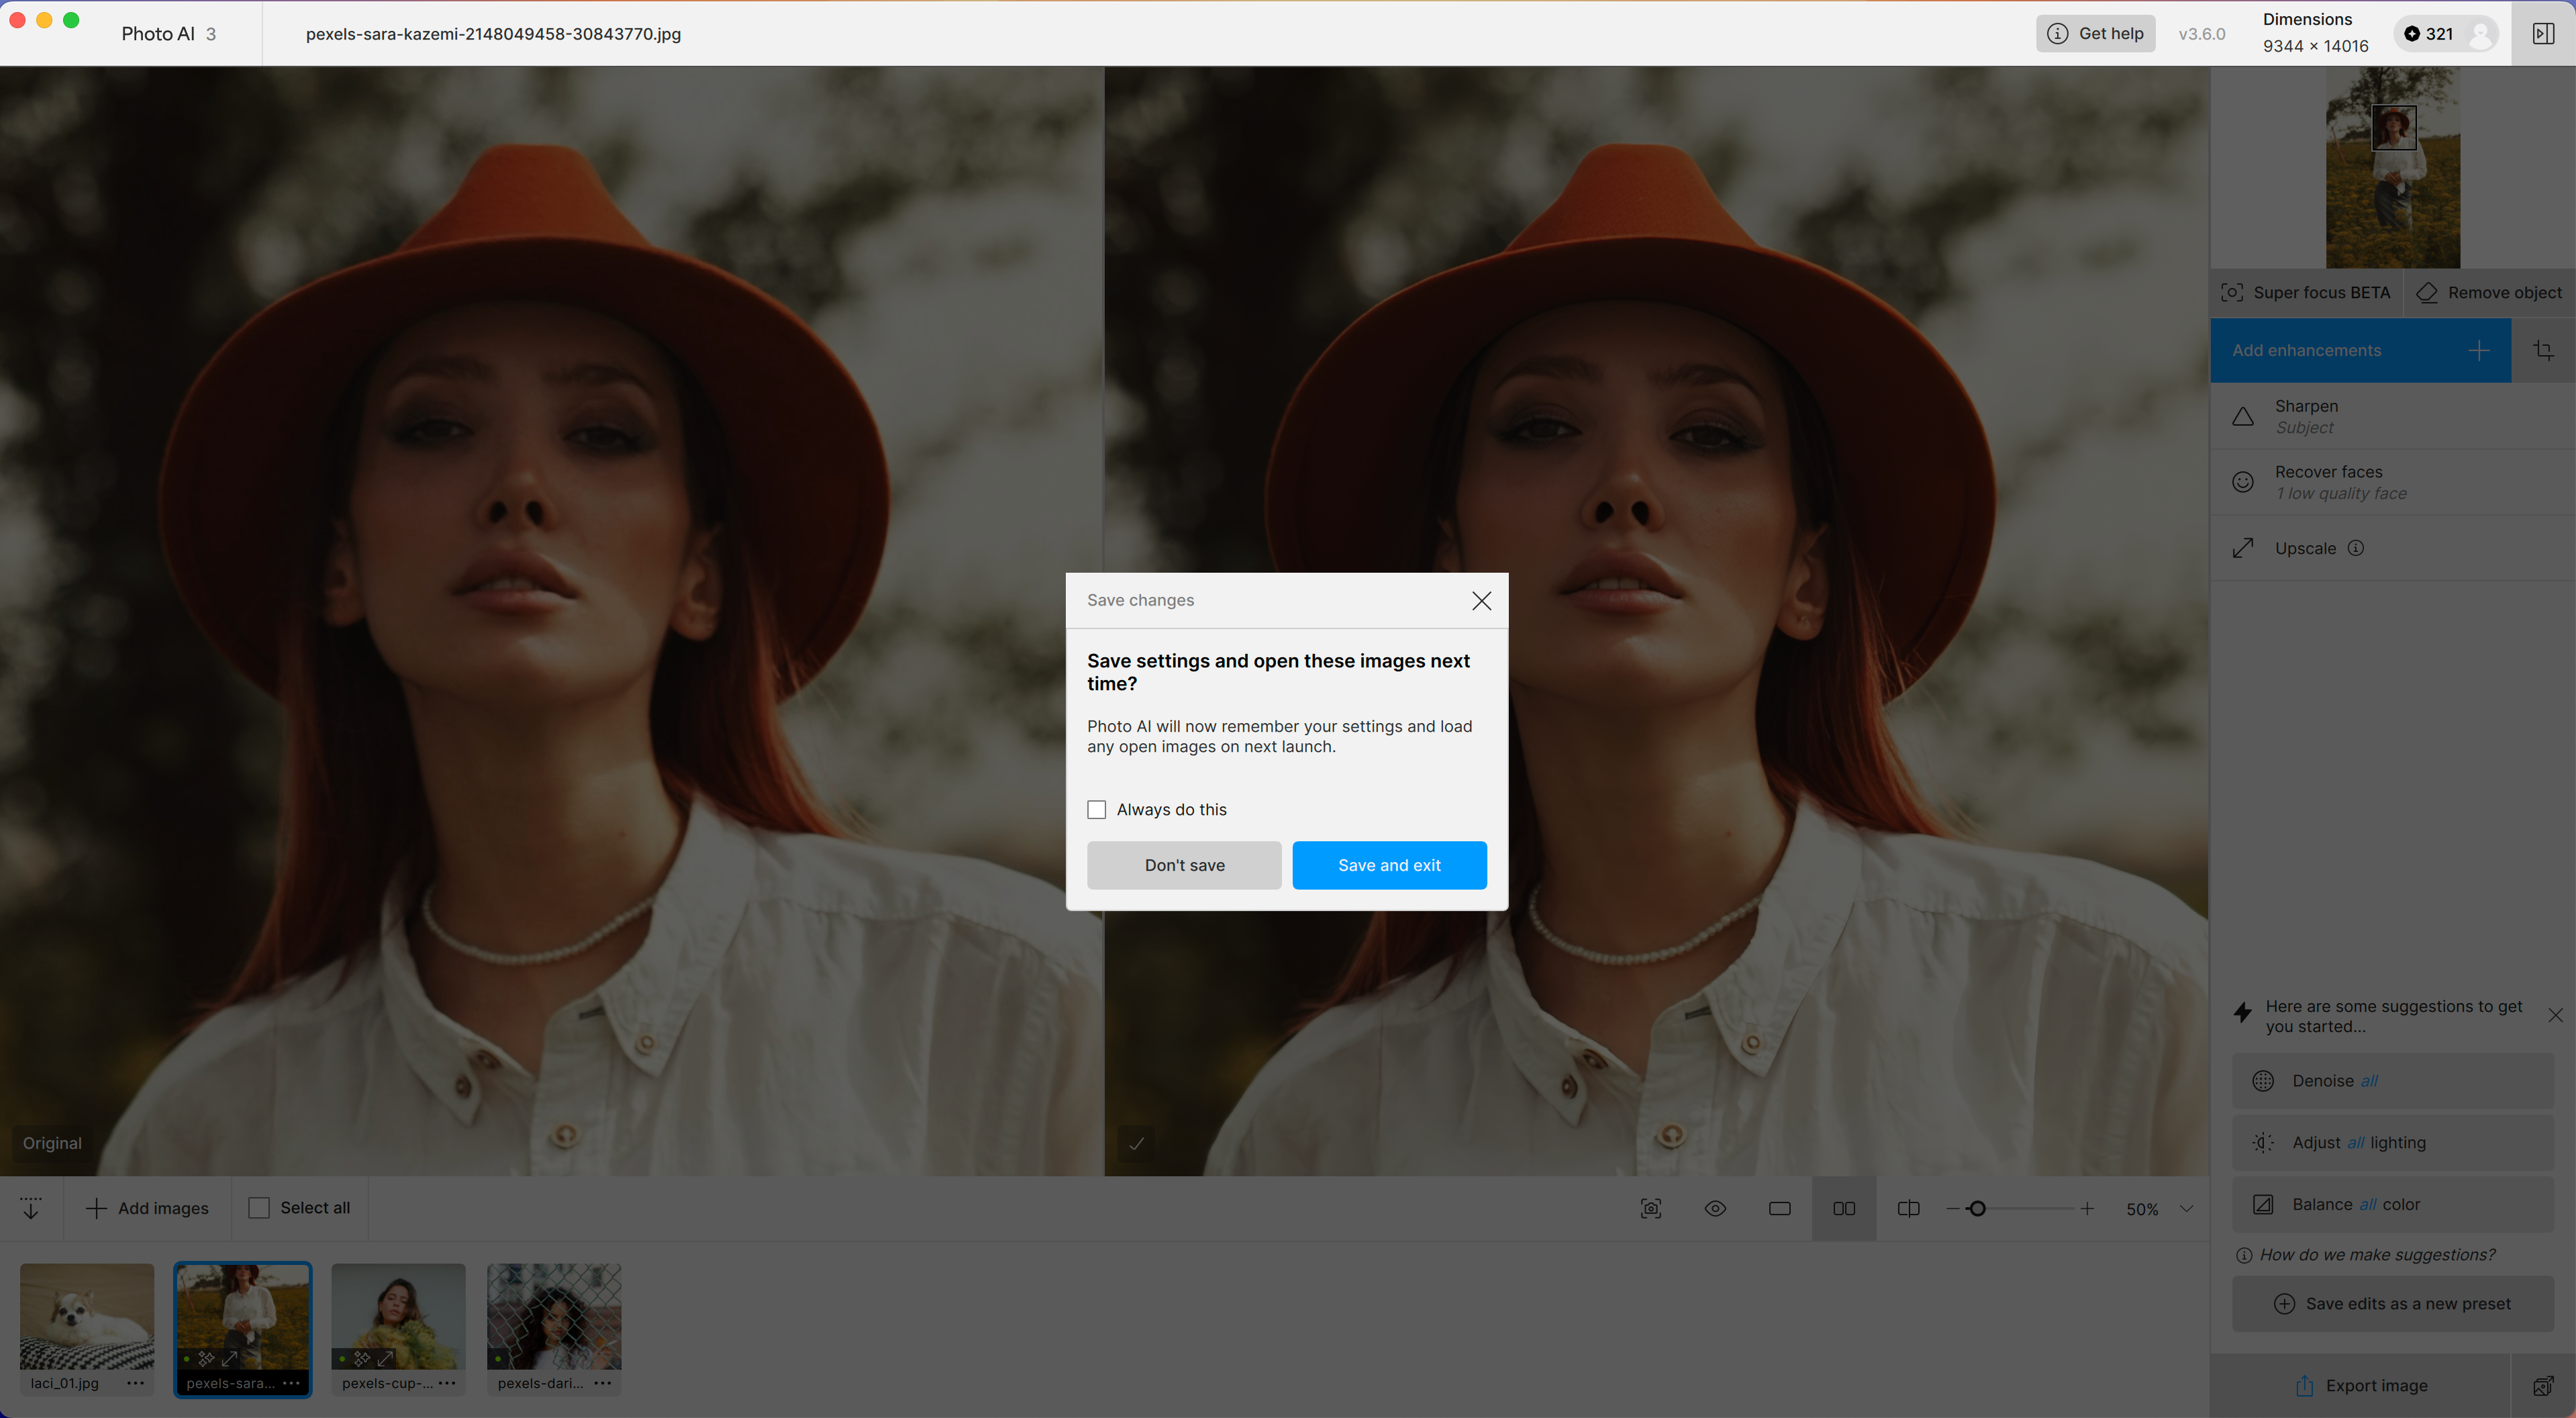Screen dimensions: 2576x1418
Task: Click the zoom slider handle
Action: [x=1977, y=1208]
